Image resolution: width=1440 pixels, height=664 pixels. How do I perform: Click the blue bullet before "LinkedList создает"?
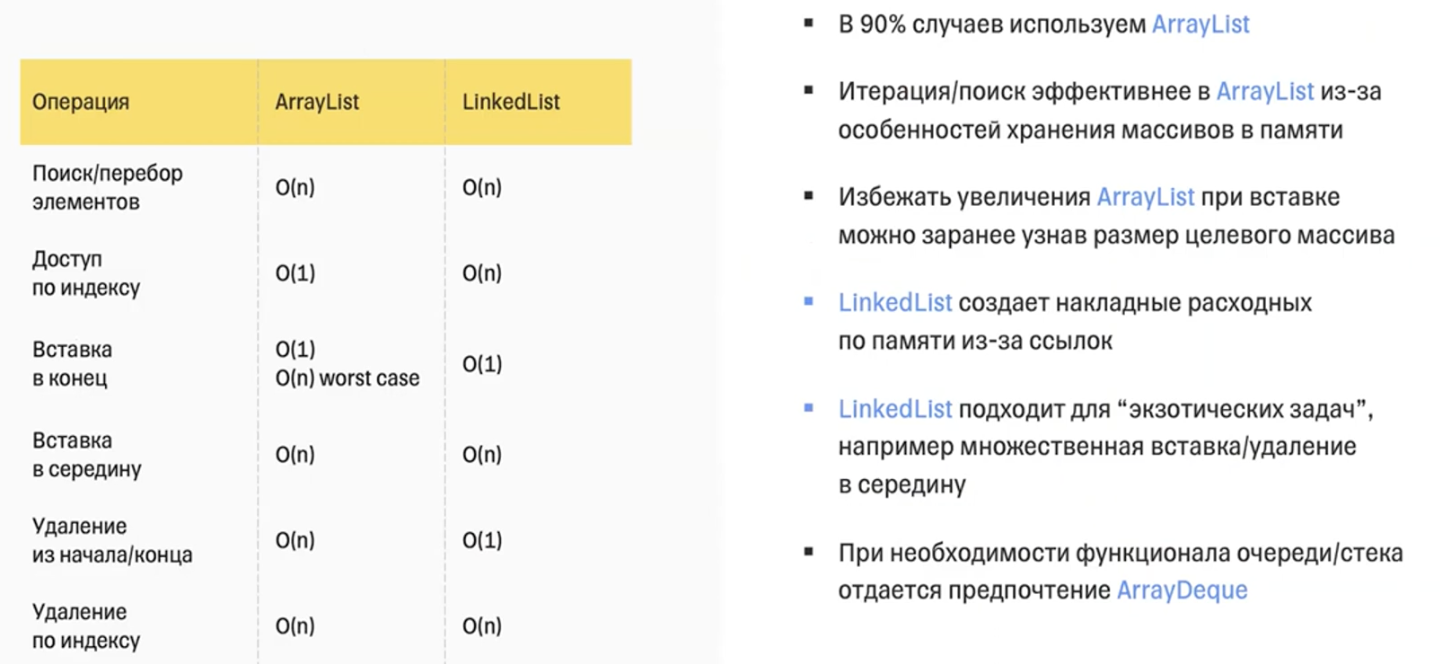809,302
